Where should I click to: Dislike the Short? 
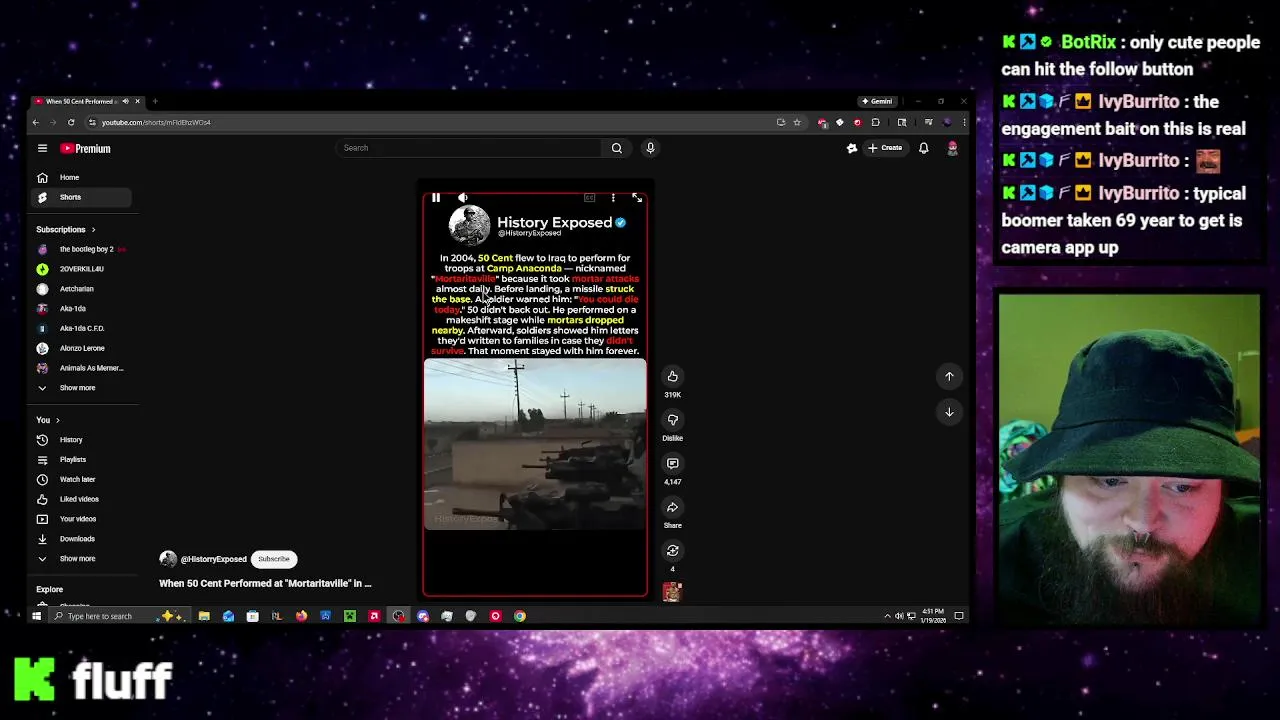672,420
